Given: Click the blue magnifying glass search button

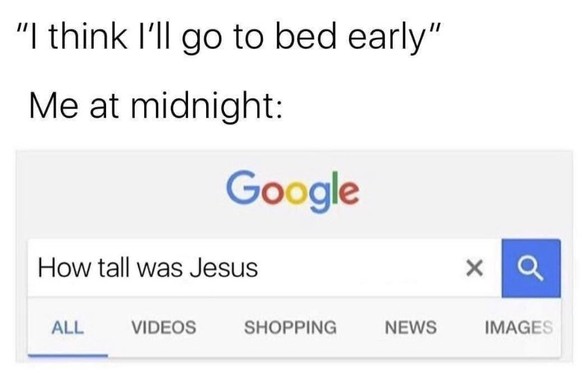Looking at the screenshot, I should [x=531, y=268].
